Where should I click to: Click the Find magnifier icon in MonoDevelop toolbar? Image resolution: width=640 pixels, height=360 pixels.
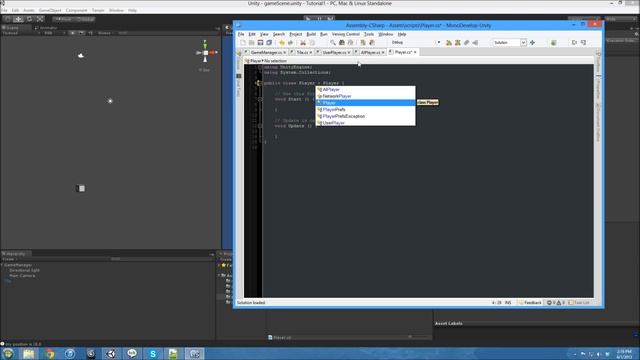point(333,42)
